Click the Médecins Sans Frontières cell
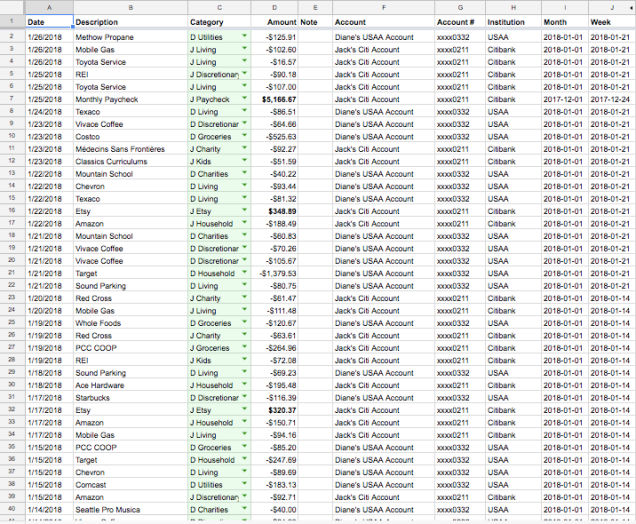Screen dimensions: 636x524 click(x=131, y=149)
